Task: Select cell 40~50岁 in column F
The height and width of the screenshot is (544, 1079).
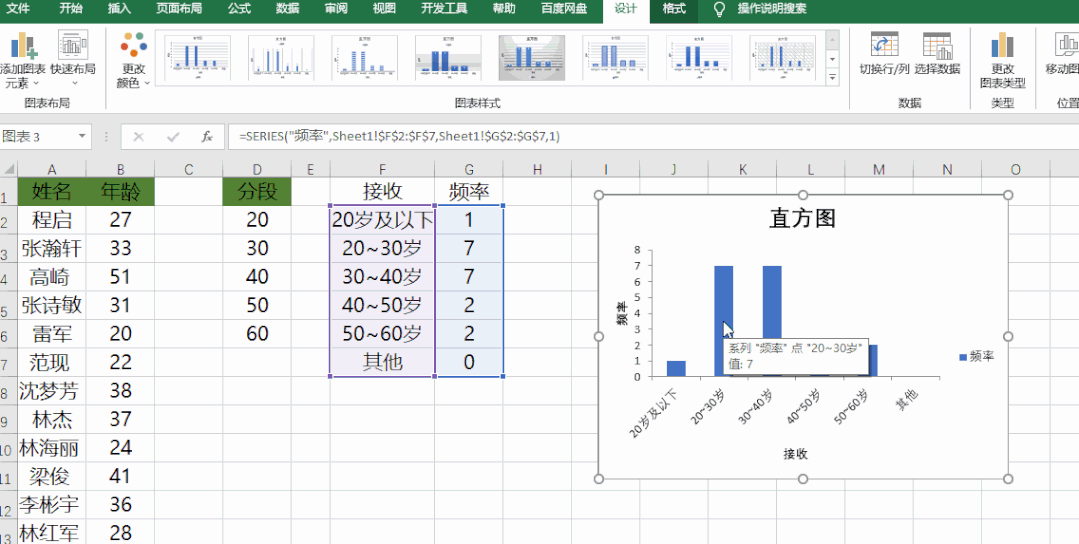Action: tap(383, 305)
